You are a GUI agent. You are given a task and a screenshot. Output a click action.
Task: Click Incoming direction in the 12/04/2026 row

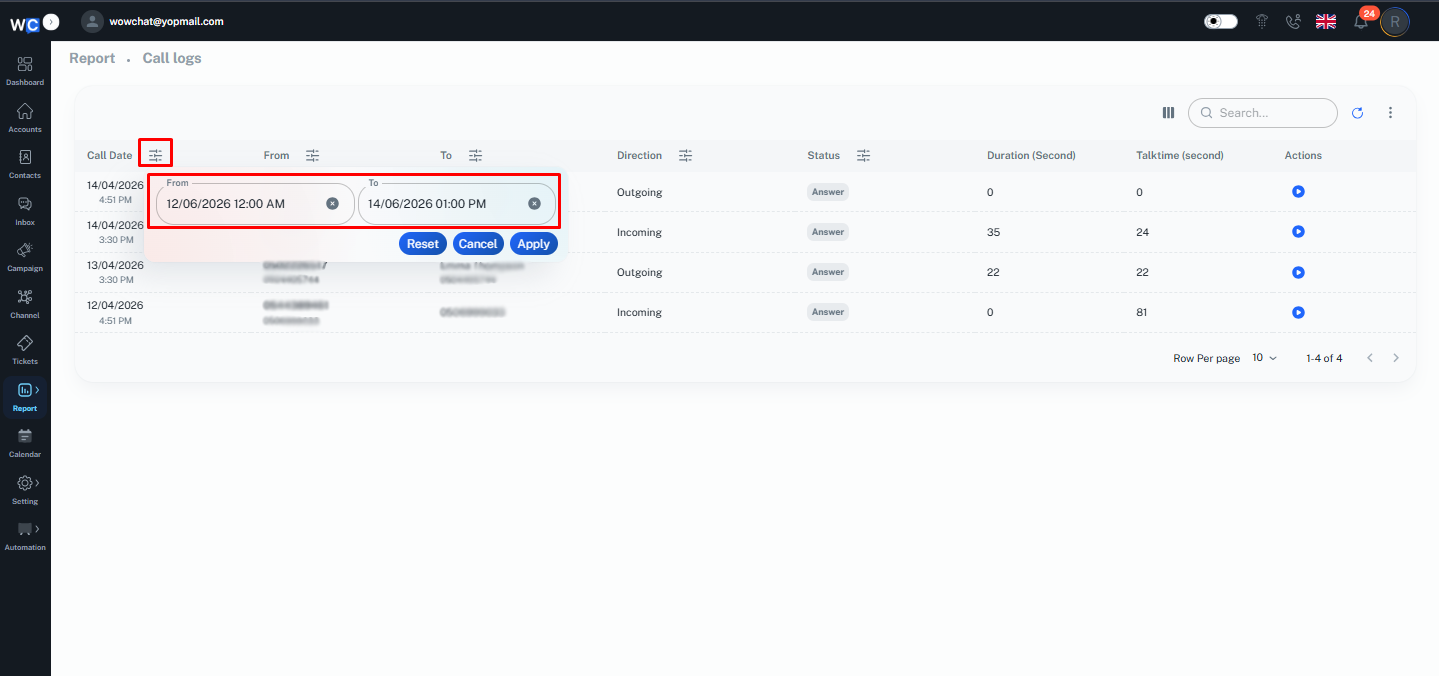pos(639,312)
